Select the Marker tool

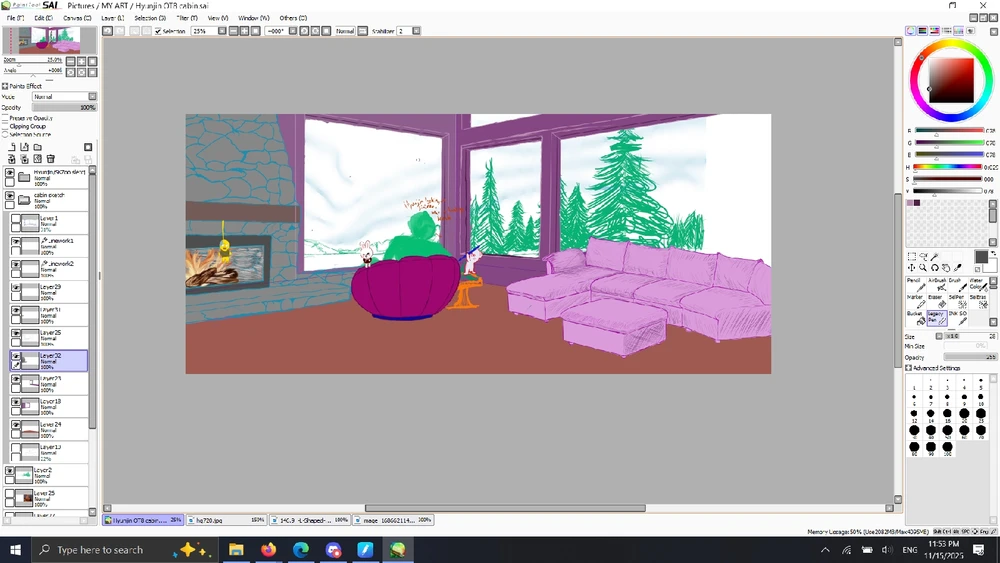(915, 301)
